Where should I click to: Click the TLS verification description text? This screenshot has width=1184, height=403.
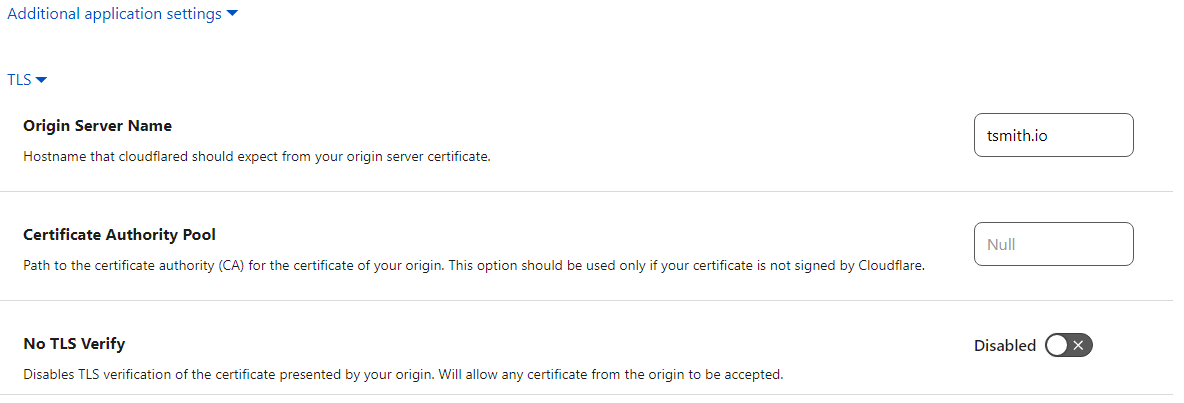[402, 375]
